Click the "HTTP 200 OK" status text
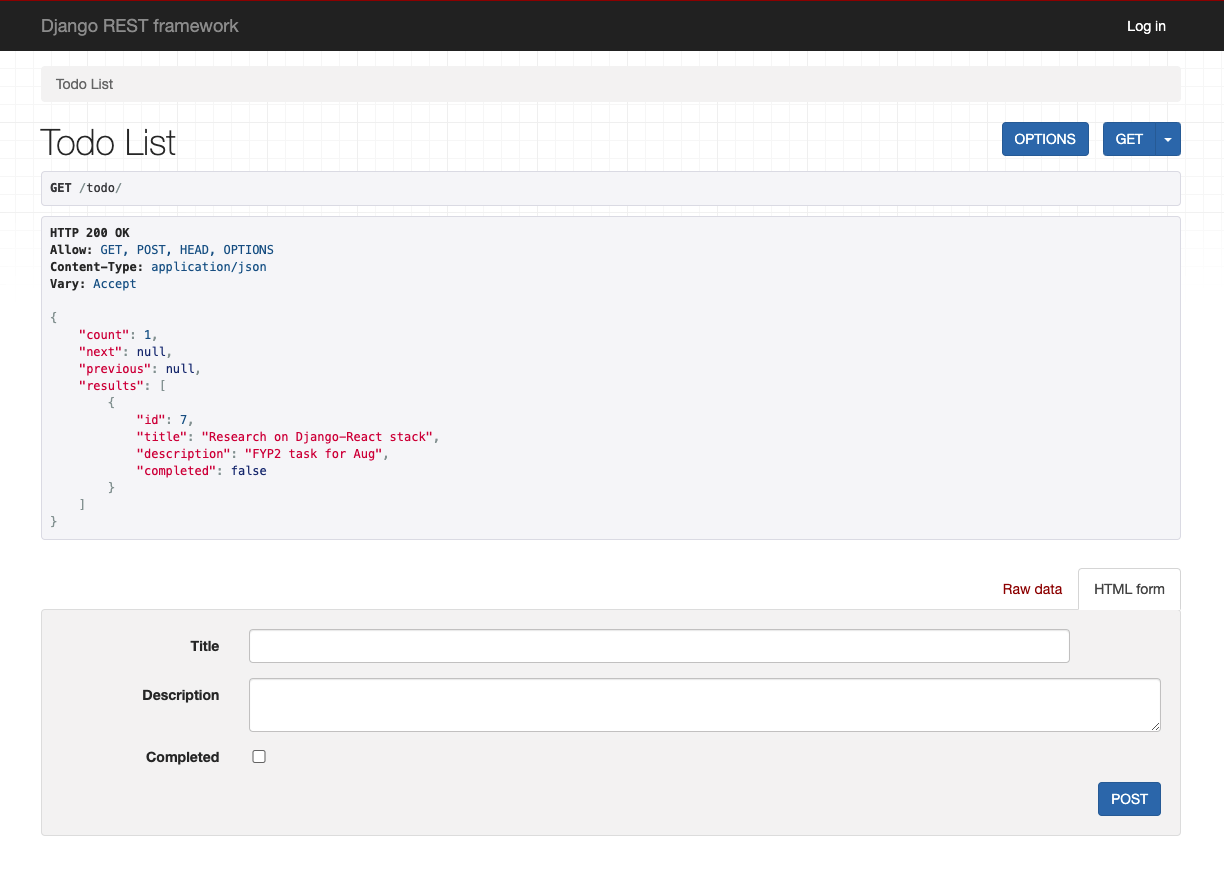This screenshot has height=892, width=1224. click(x=90, y=233)
